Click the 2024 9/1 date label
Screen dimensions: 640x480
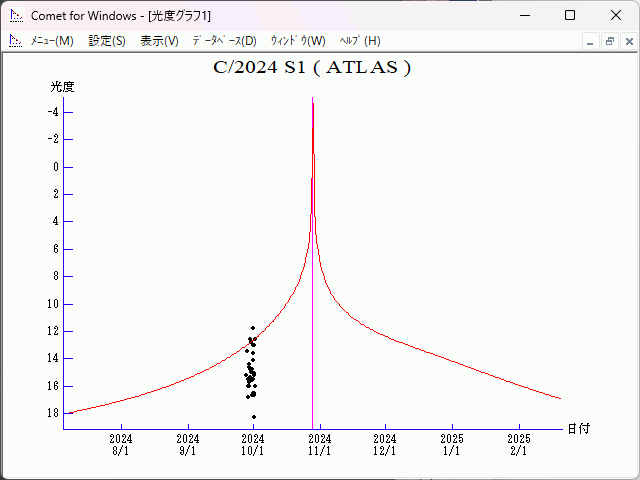pyautogui.click(x=188, y=444)
